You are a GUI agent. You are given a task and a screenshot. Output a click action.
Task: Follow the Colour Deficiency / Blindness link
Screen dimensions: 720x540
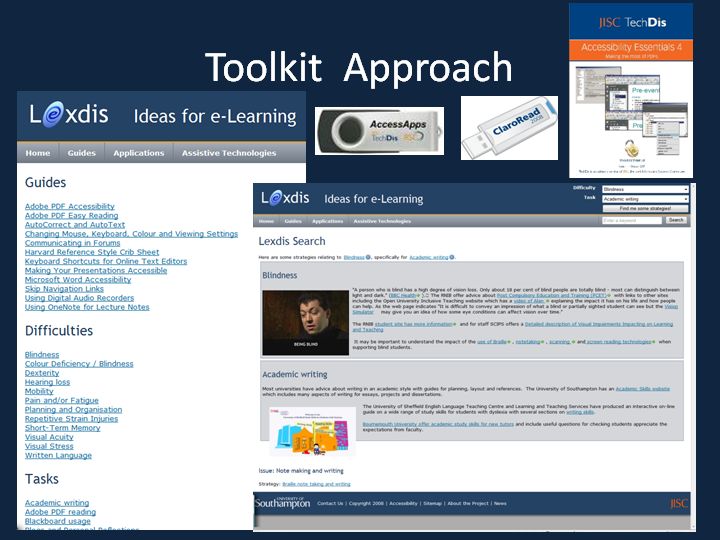(79, 364)
